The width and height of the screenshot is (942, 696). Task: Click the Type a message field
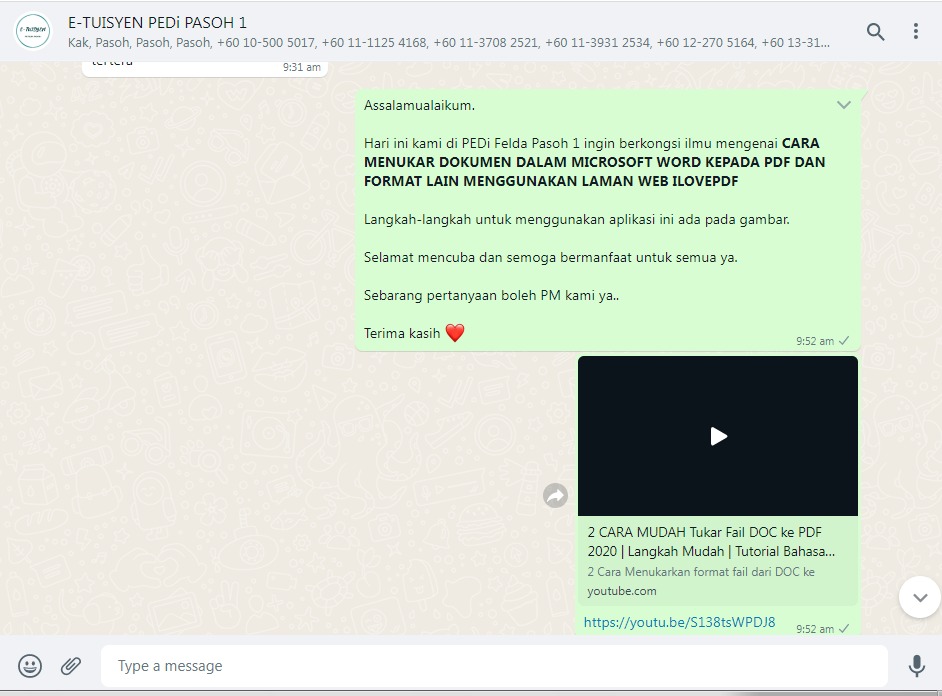click(x=494, y=665)
